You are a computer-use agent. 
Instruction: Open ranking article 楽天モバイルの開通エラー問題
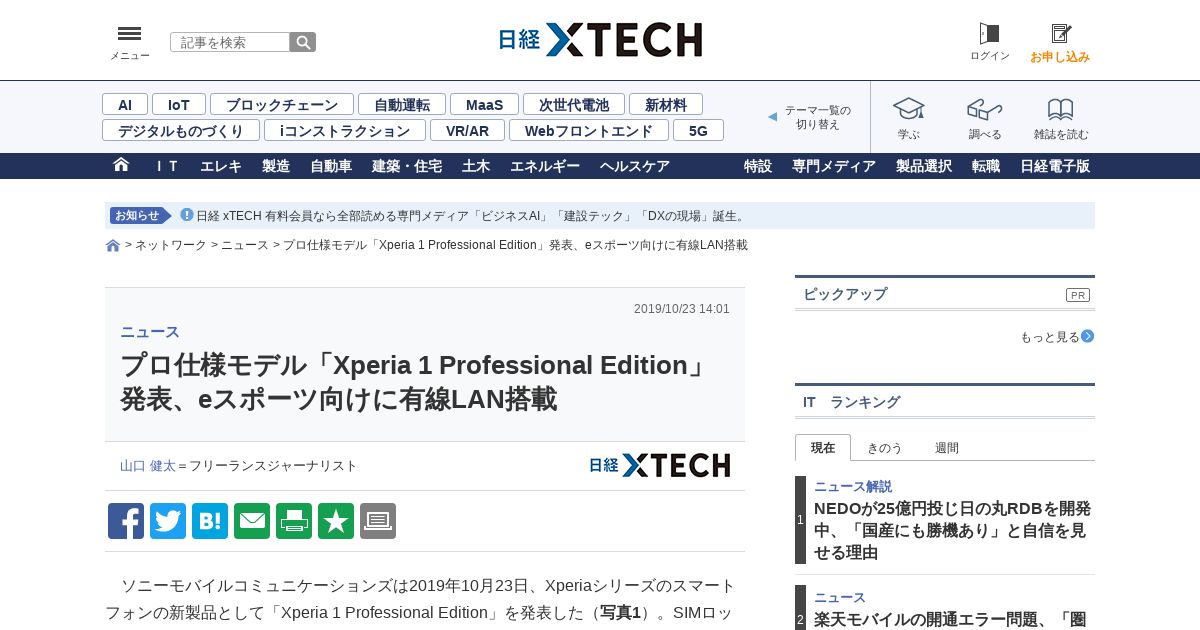[x=950, y=619]
